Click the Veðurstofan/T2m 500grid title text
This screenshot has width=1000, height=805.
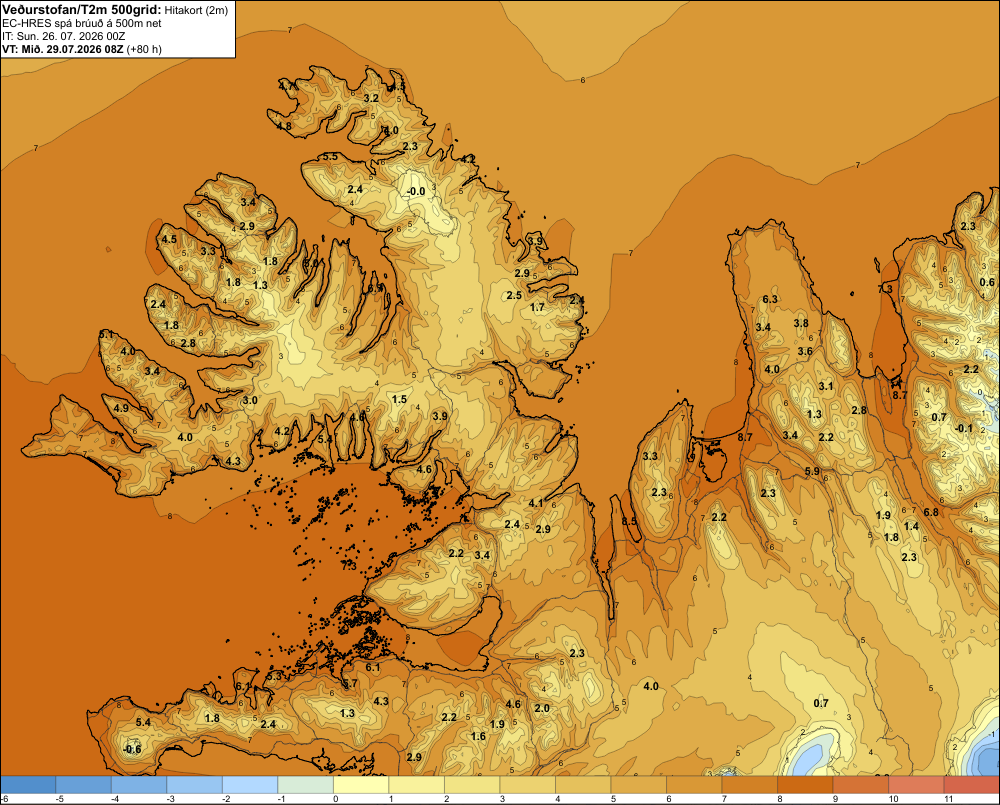point(82,9)
